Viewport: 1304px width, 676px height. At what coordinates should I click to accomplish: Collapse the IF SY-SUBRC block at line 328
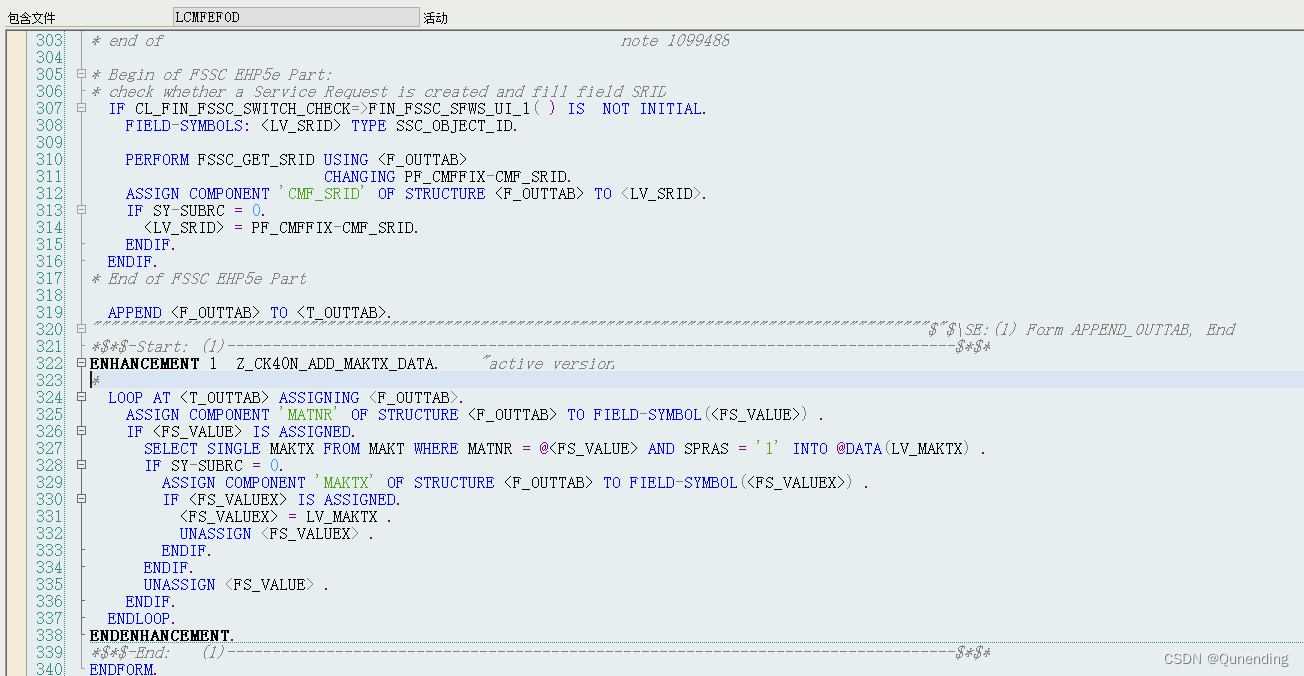coord(80,465)
